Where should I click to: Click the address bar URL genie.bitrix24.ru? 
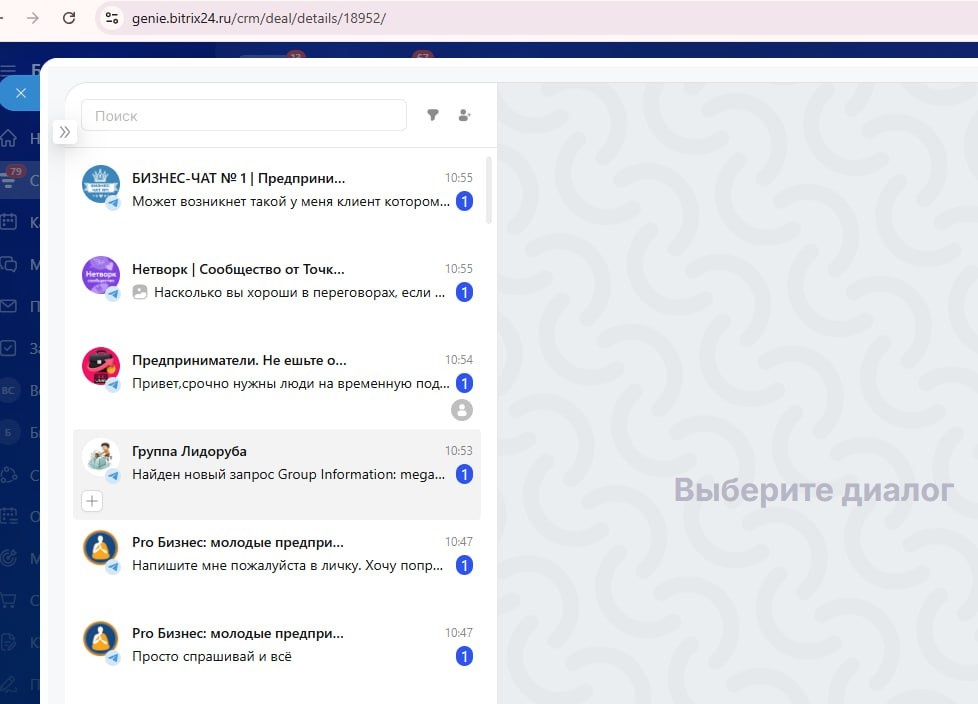pos(258,18)
